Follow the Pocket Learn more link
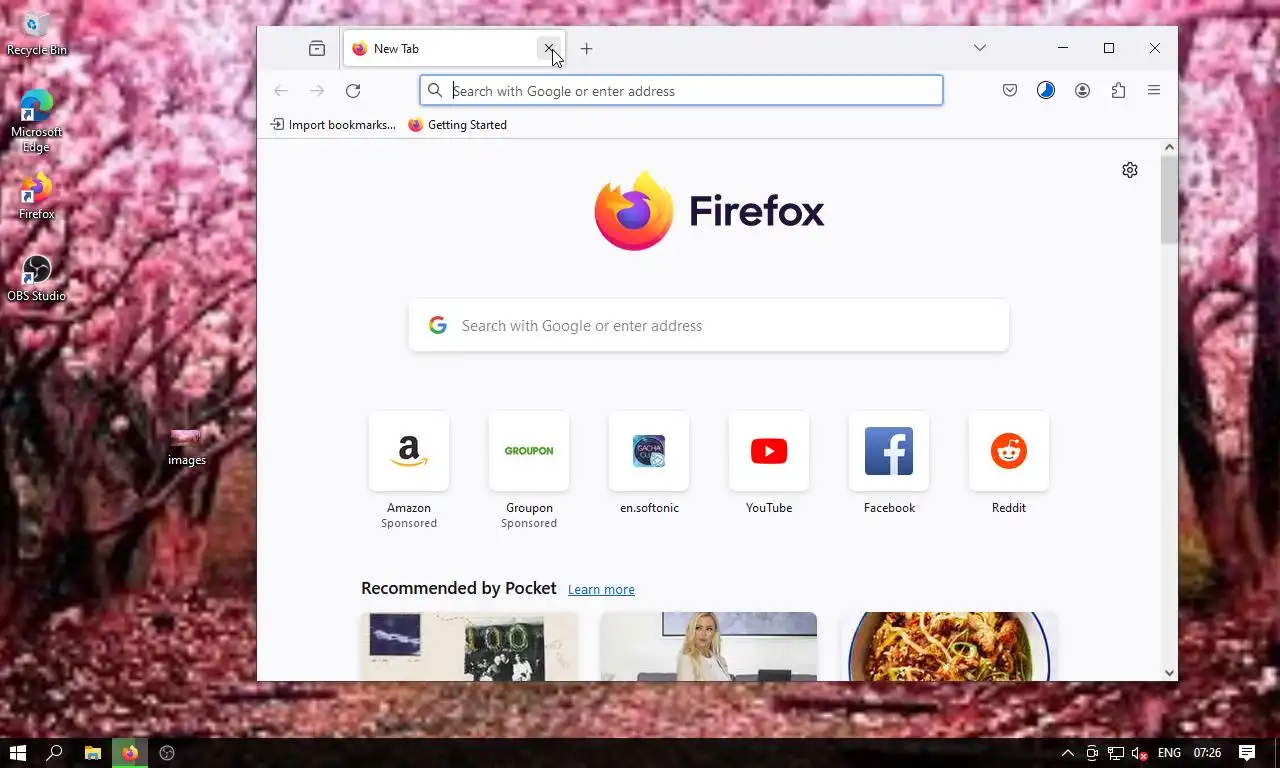 (x=601, y=590)
